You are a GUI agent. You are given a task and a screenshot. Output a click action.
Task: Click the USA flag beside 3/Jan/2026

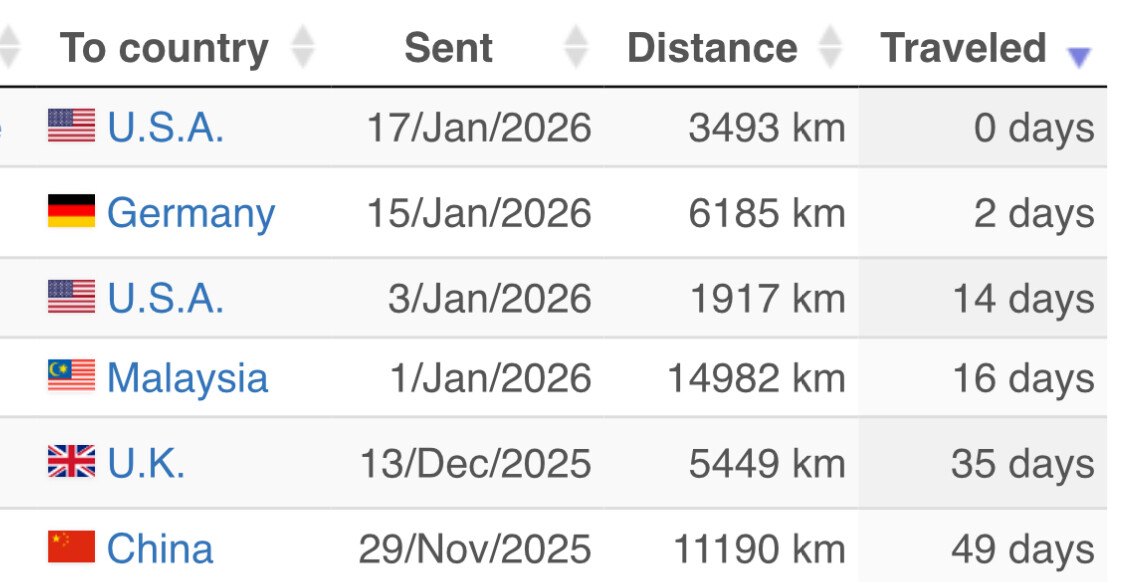point(71,297)
